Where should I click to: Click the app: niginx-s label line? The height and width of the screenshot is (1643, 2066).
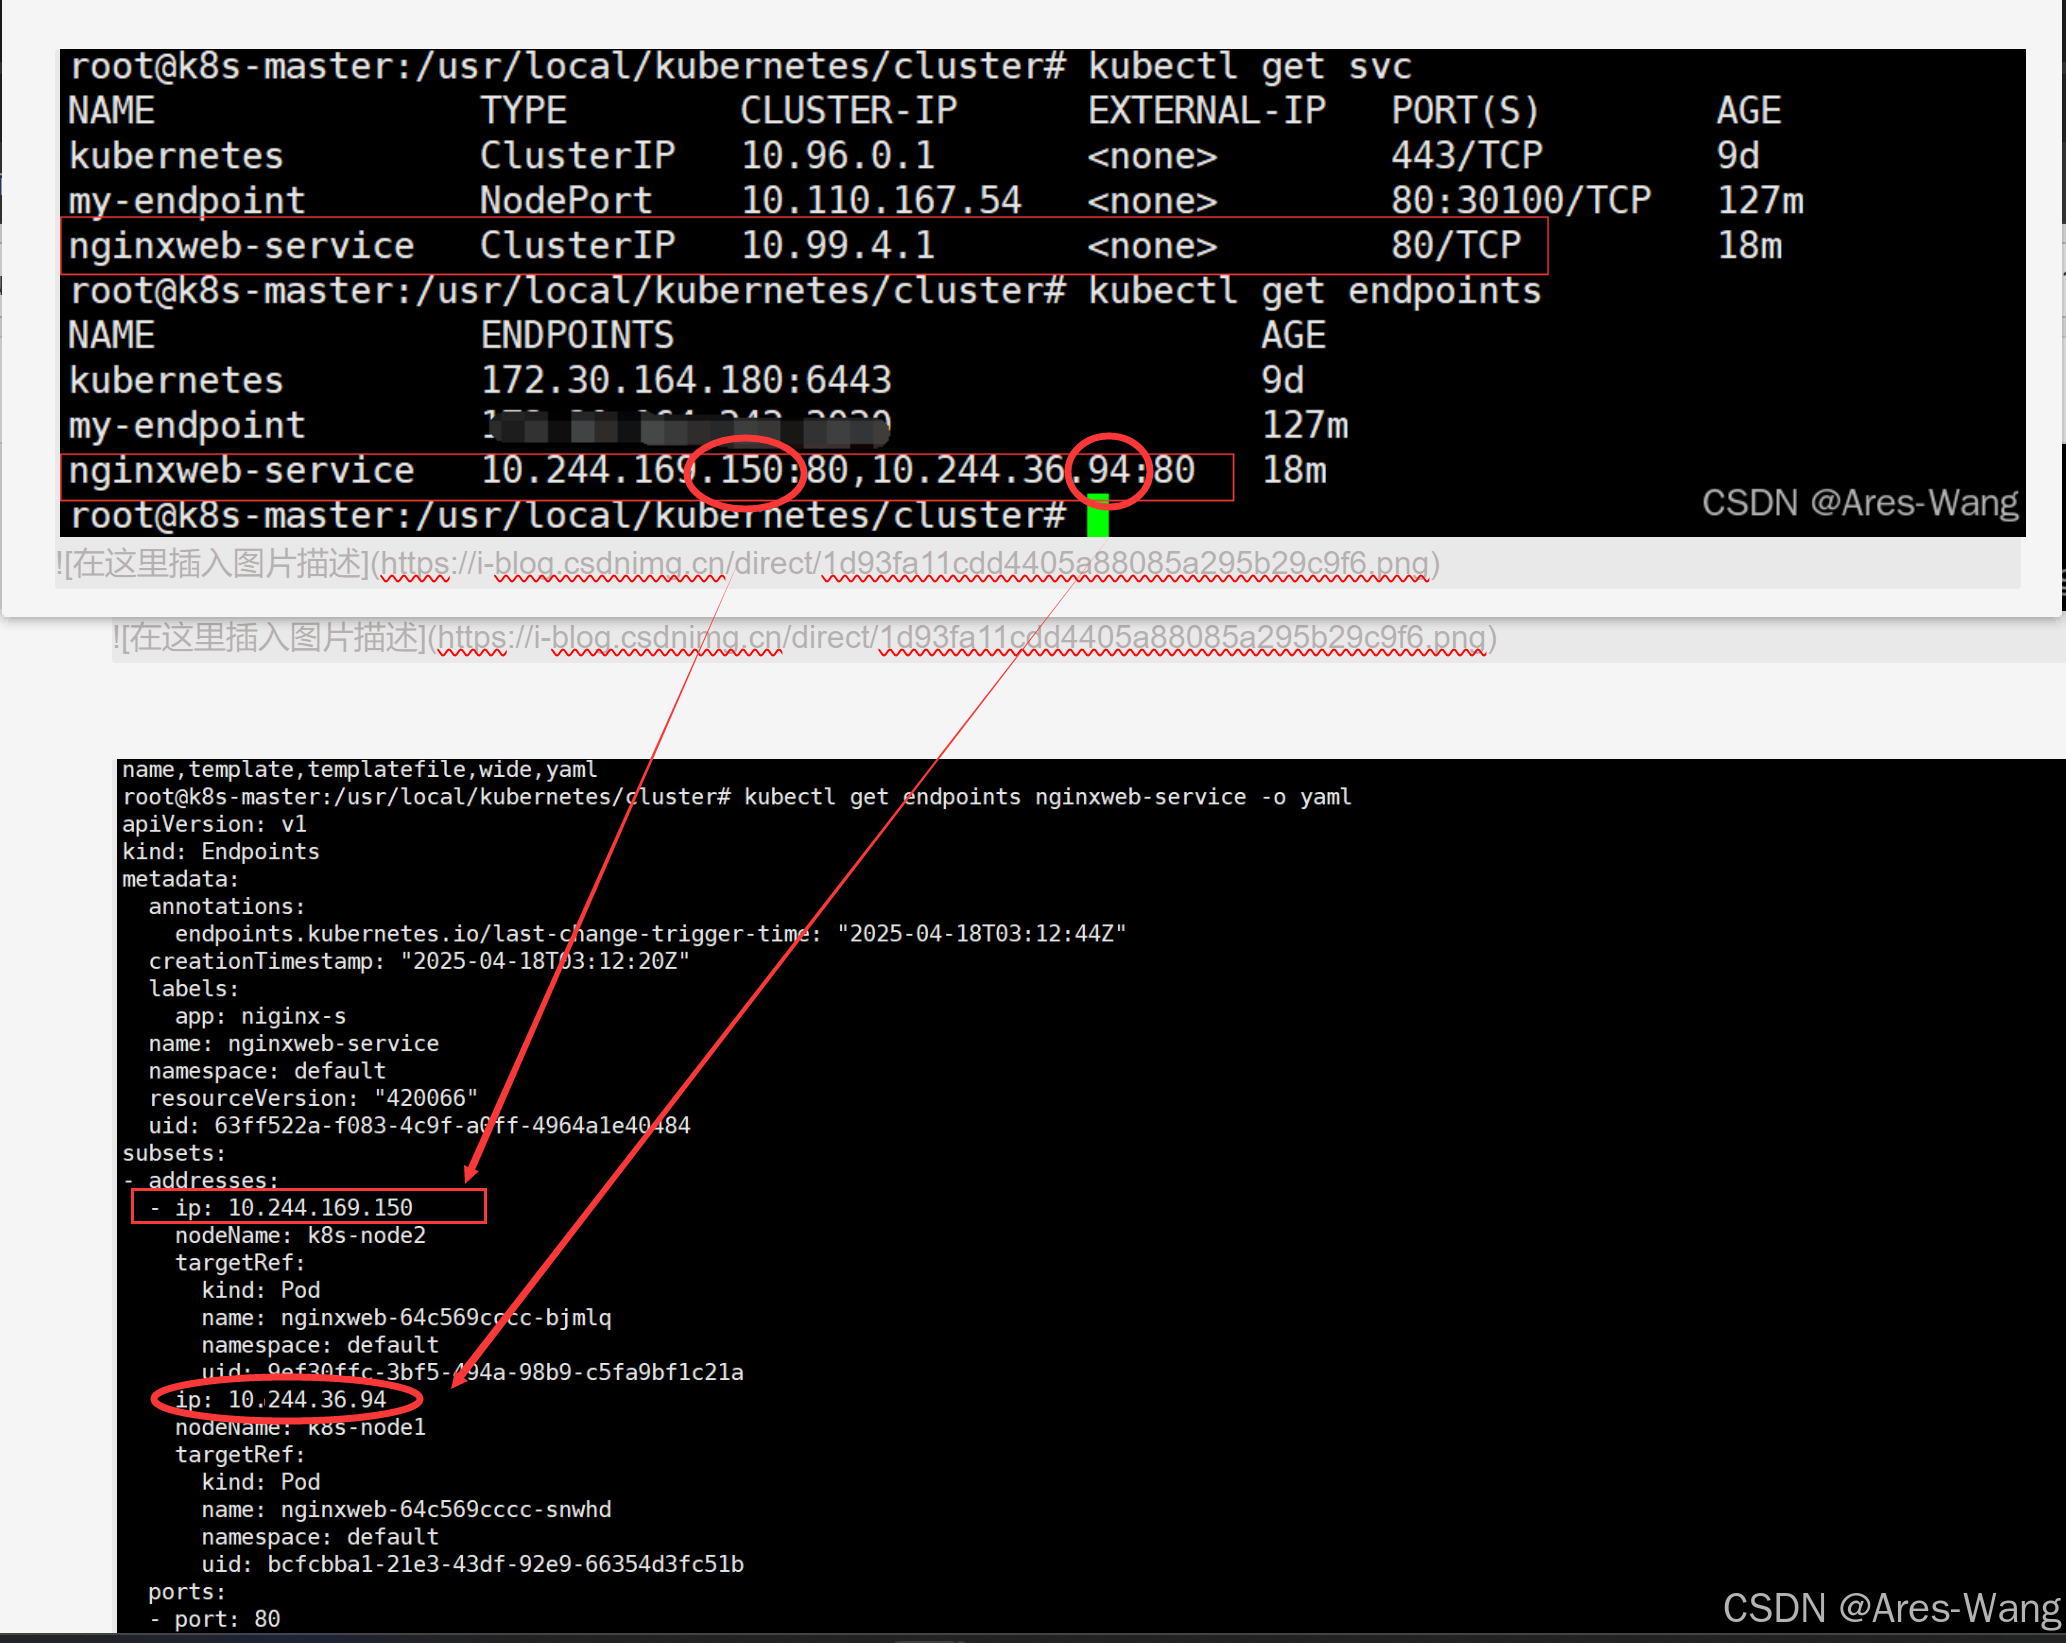click(x=260, y=1016)
